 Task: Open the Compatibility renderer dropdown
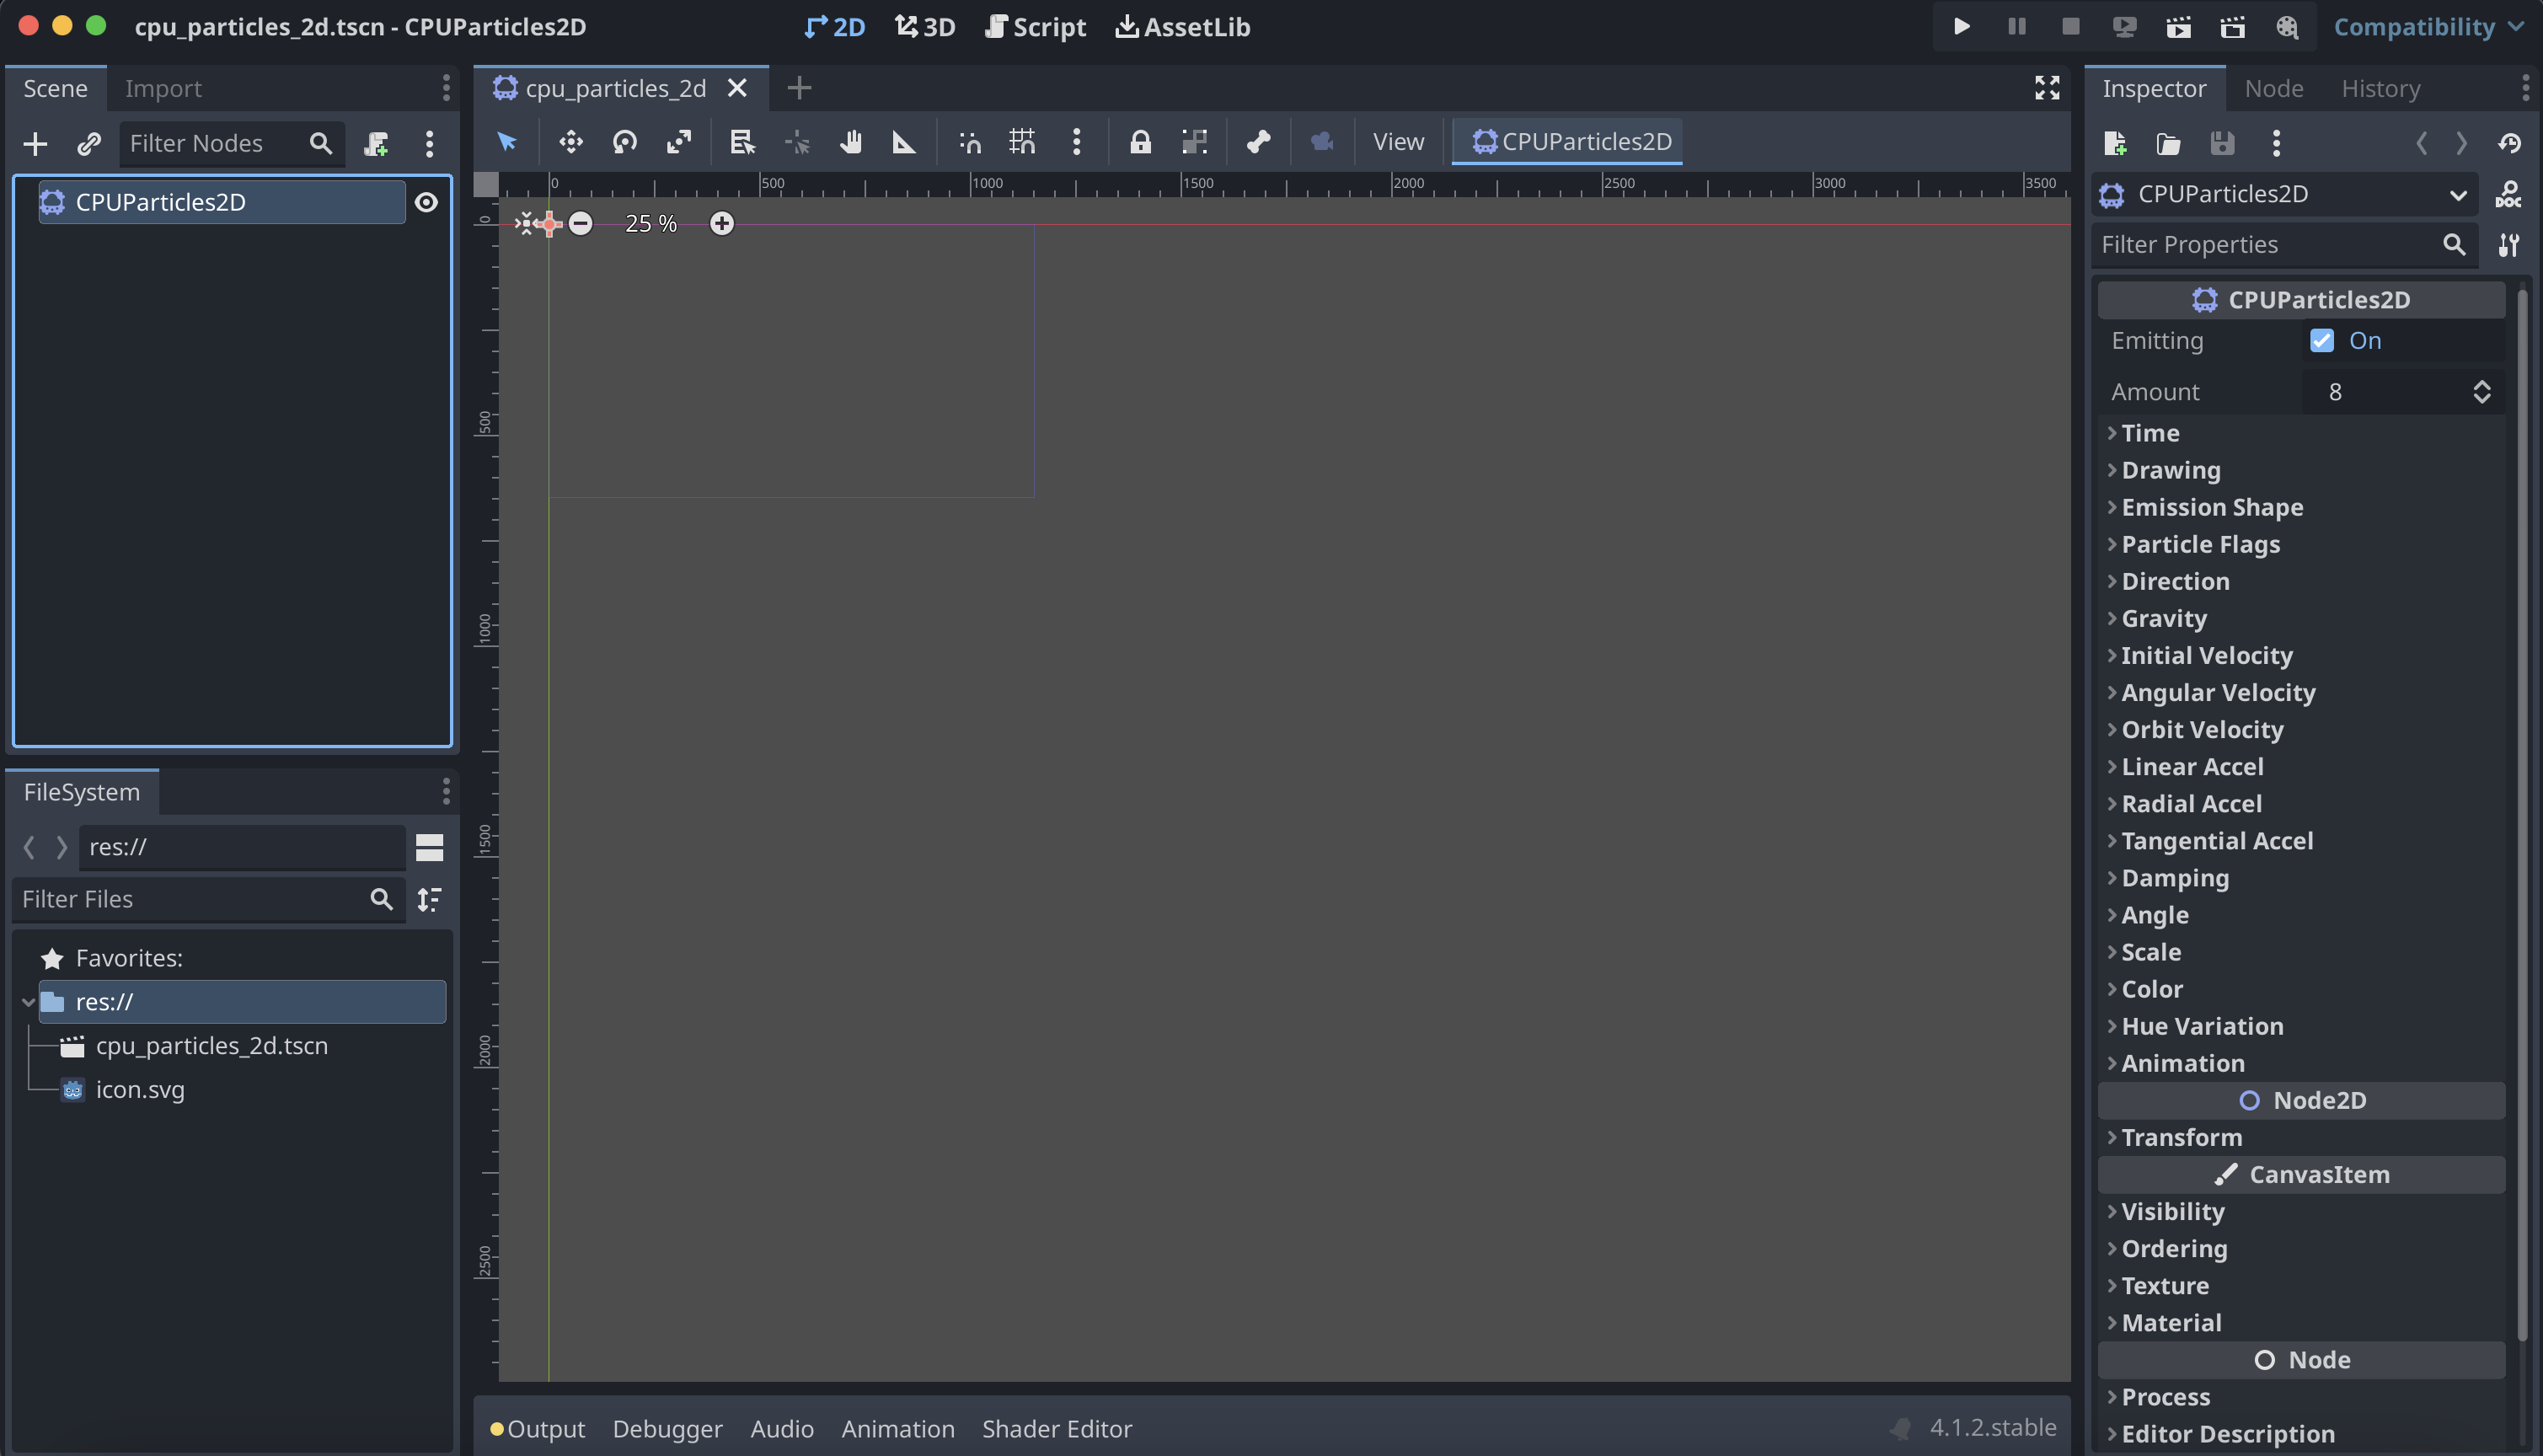click(2426, 27)
